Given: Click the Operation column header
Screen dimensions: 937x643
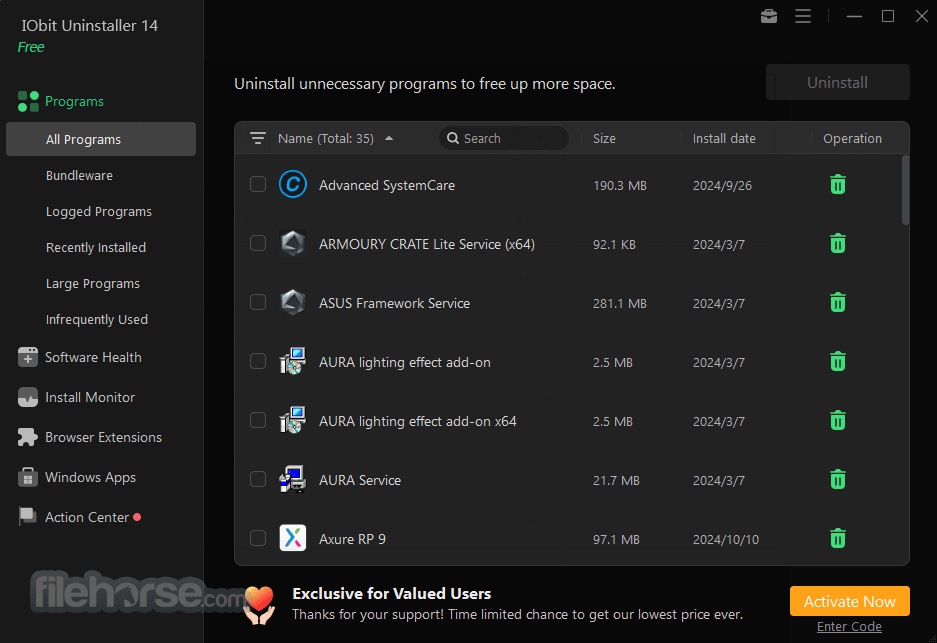Looking at the screenshot, I should click(x=852, y=139).
